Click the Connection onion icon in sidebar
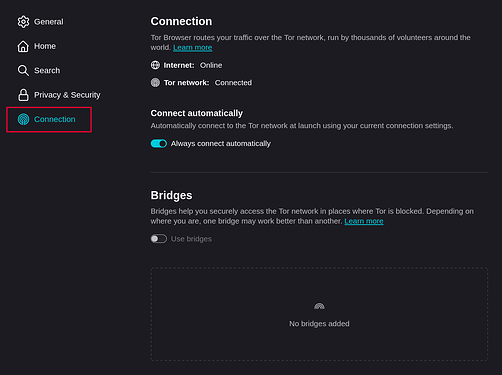 [x=23, y=119]
